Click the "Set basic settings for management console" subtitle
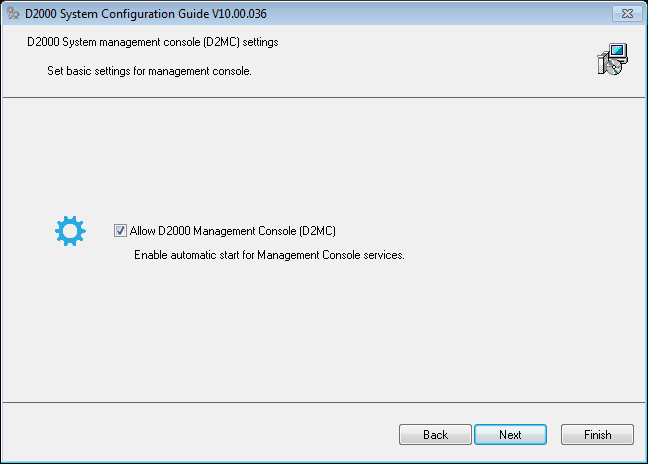648x464 pixels. click(x=149, y=72)
